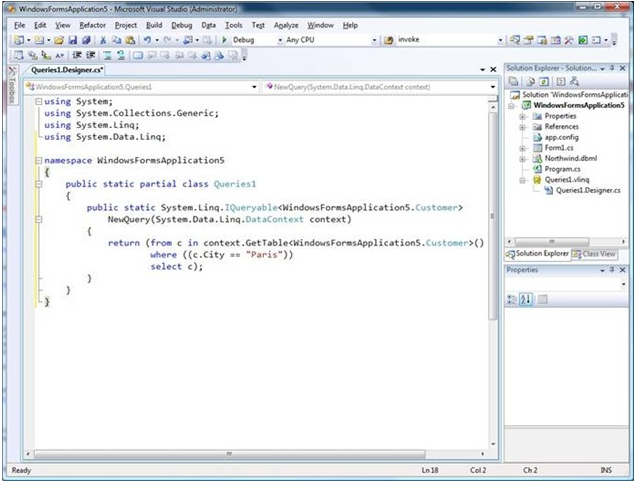Save the current file with the floppy disk icon
Viewport: 639px width, 482px height.
(x=73, y=40)
